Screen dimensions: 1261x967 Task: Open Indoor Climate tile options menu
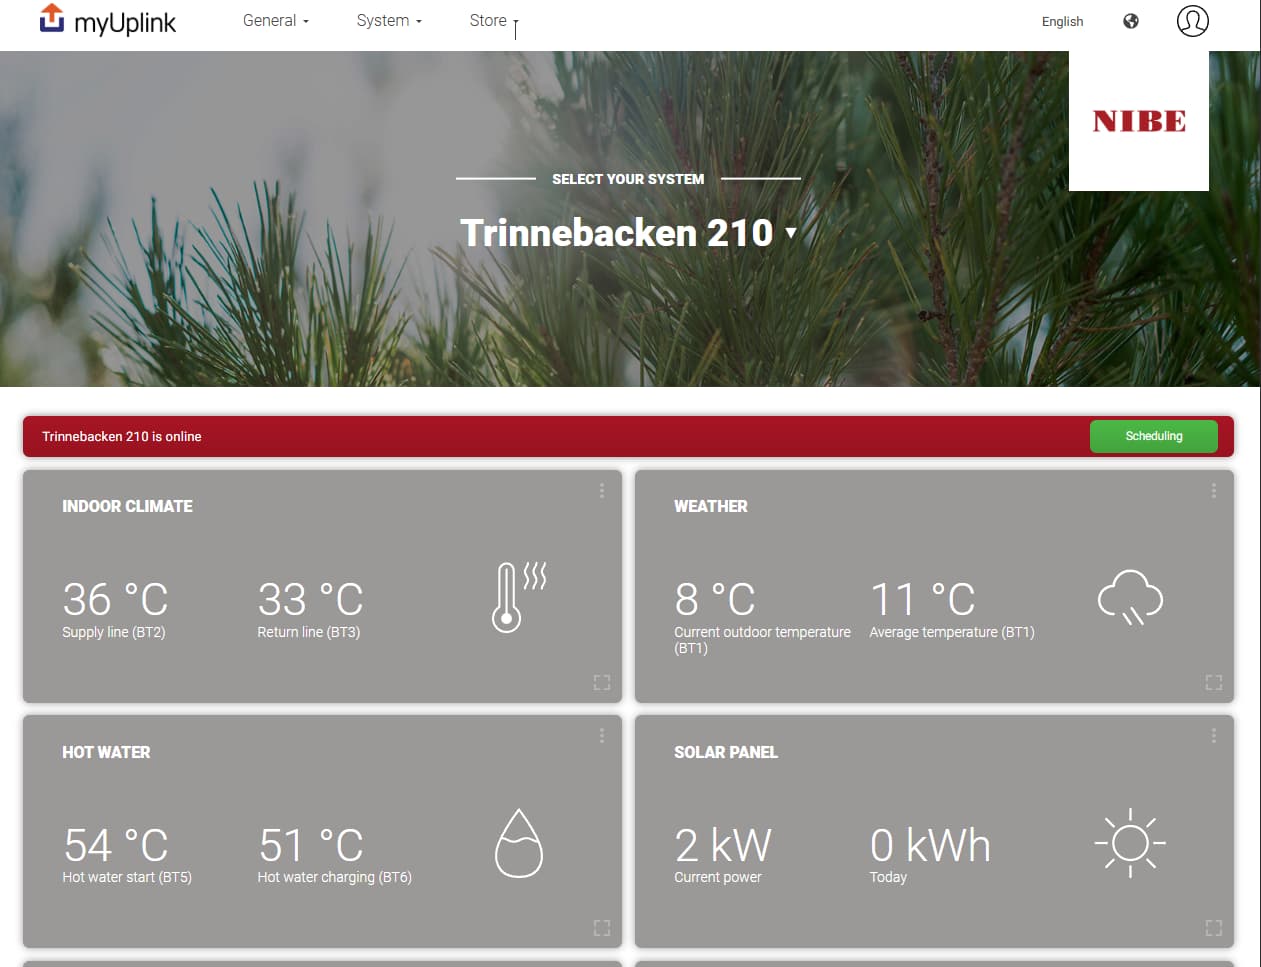602,491
